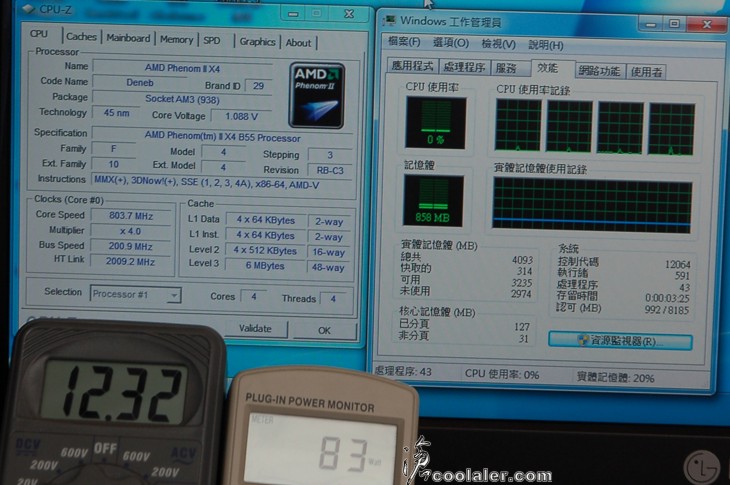Open the Caches tab in CPU-Z
730x485 pixels.
(x=81, y=37)
